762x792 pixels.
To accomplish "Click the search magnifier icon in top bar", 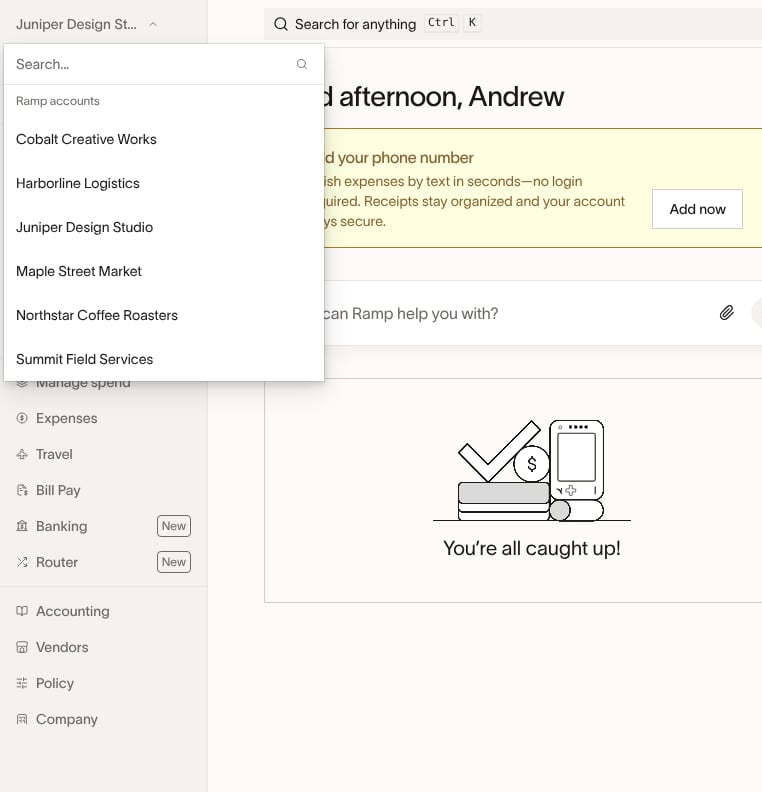I will (x=281, y=24).
